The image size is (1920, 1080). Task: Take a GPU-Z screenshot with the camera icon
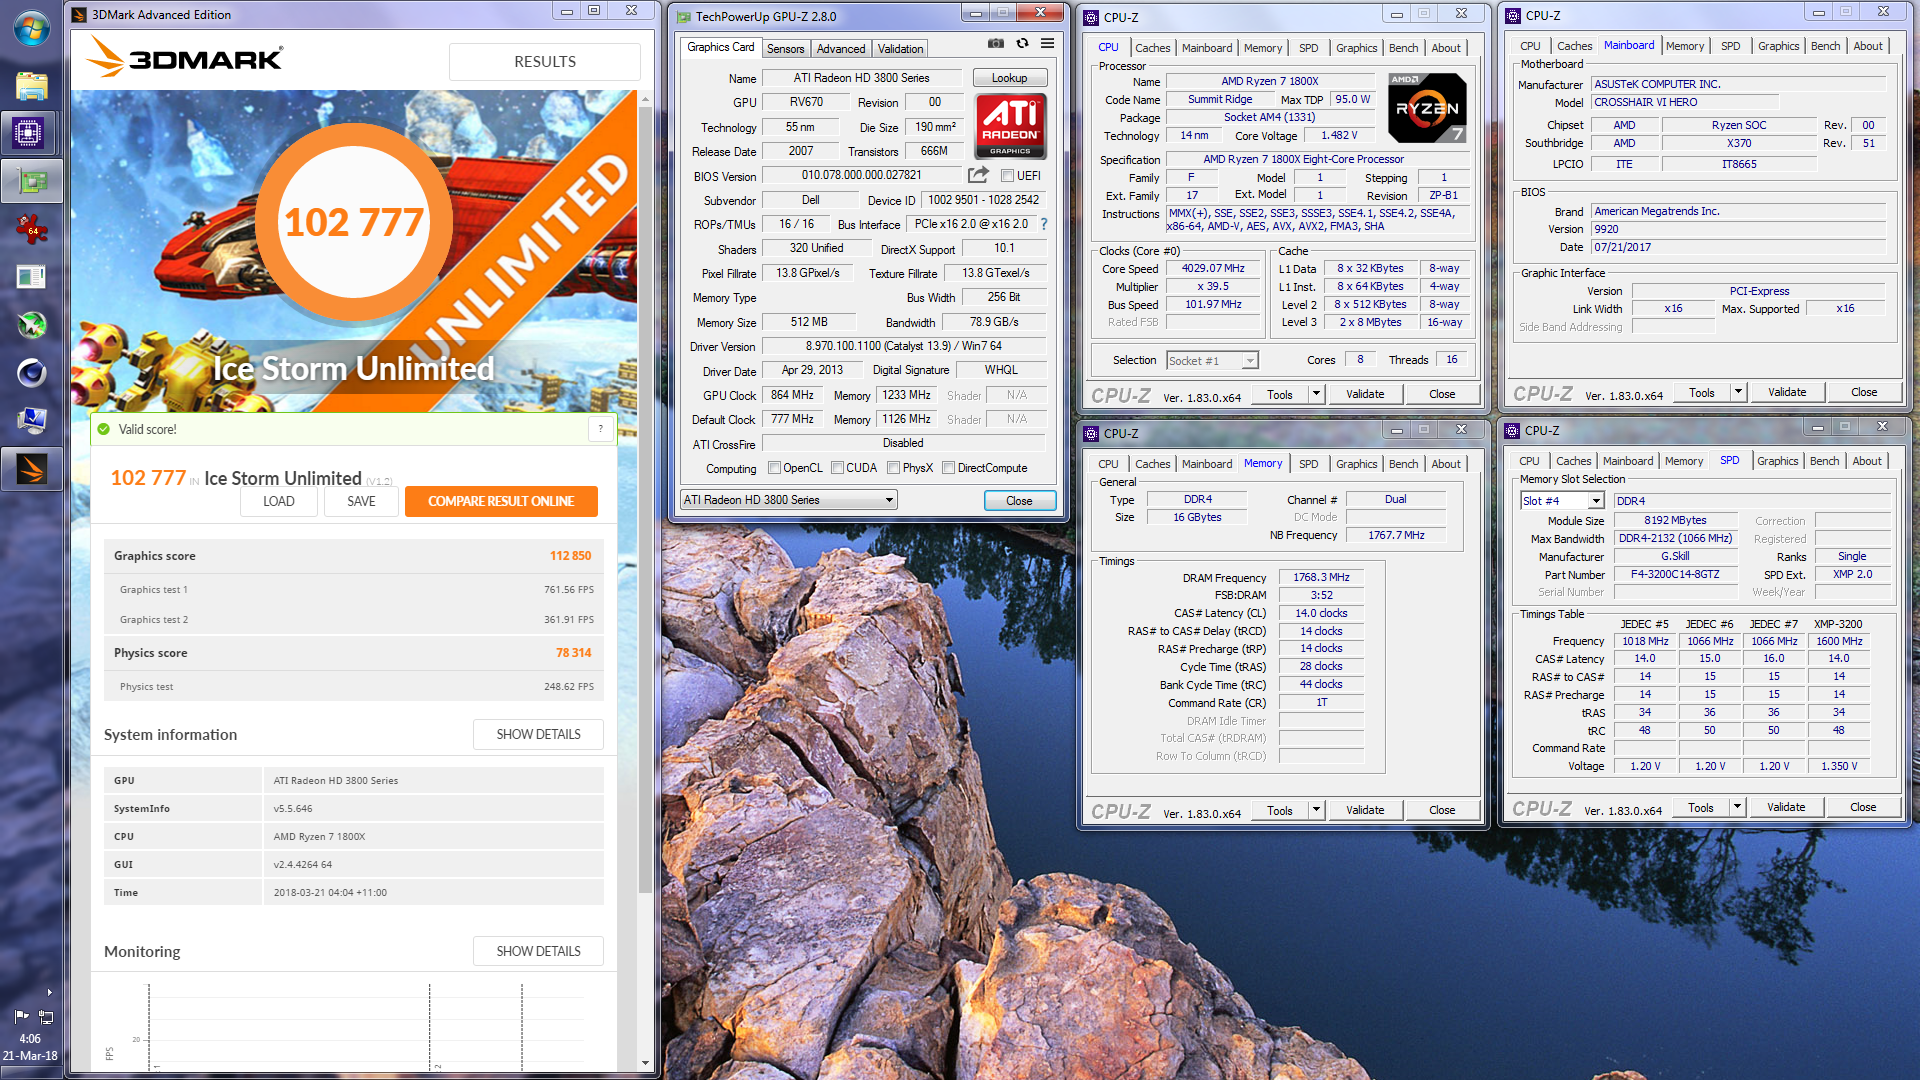point(996,43)
